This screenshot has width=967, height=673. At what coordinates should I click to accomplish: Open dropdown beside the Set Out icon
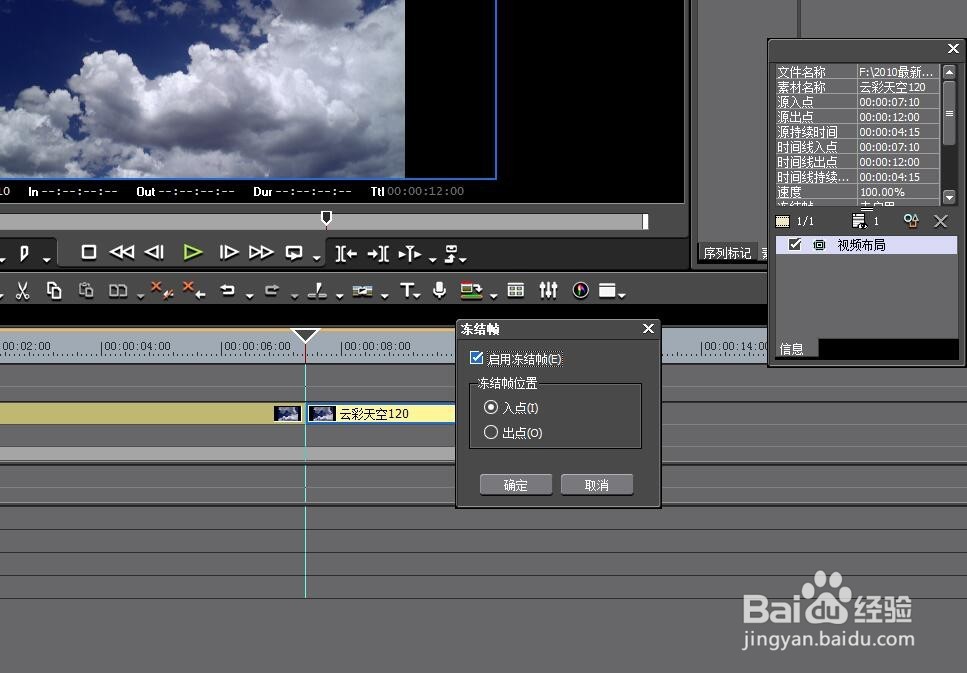click(x=47, y=259)
